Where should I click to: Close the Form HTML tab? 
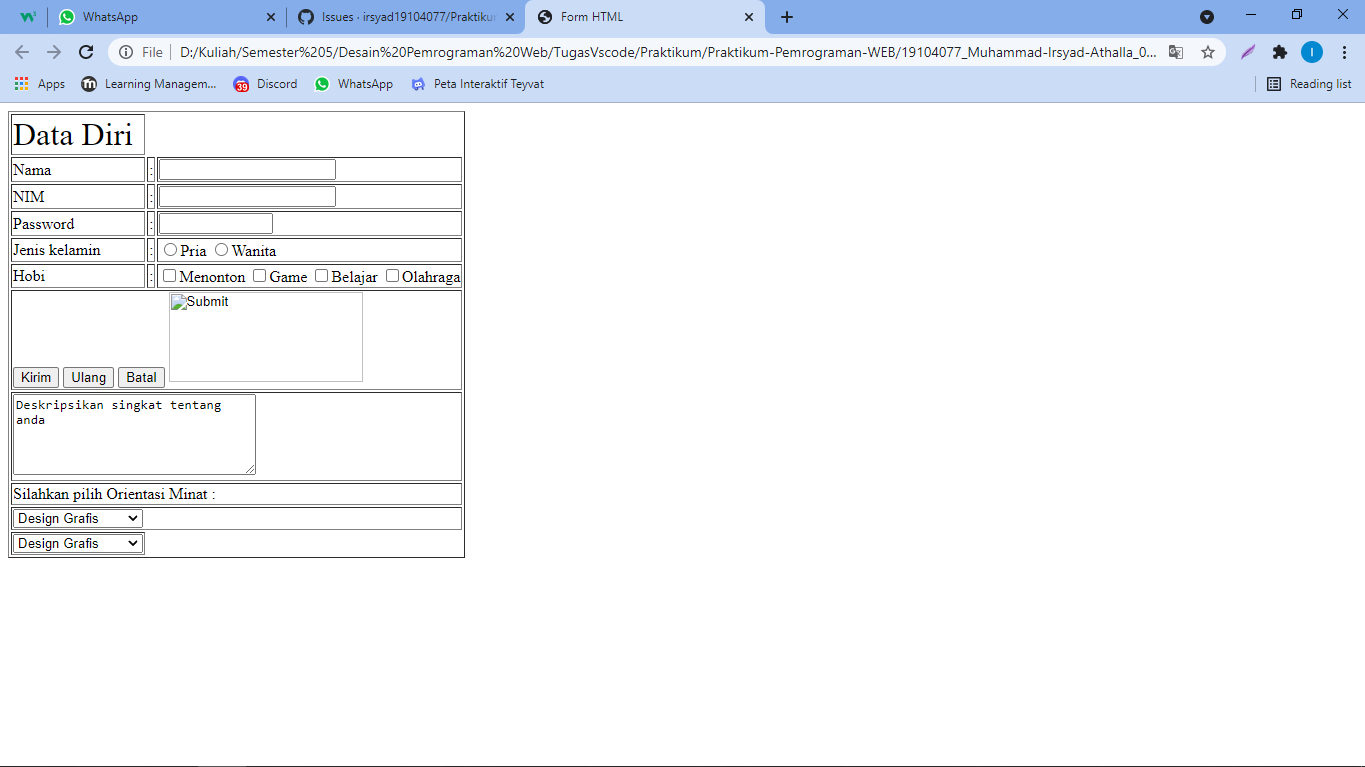point(748,17)
